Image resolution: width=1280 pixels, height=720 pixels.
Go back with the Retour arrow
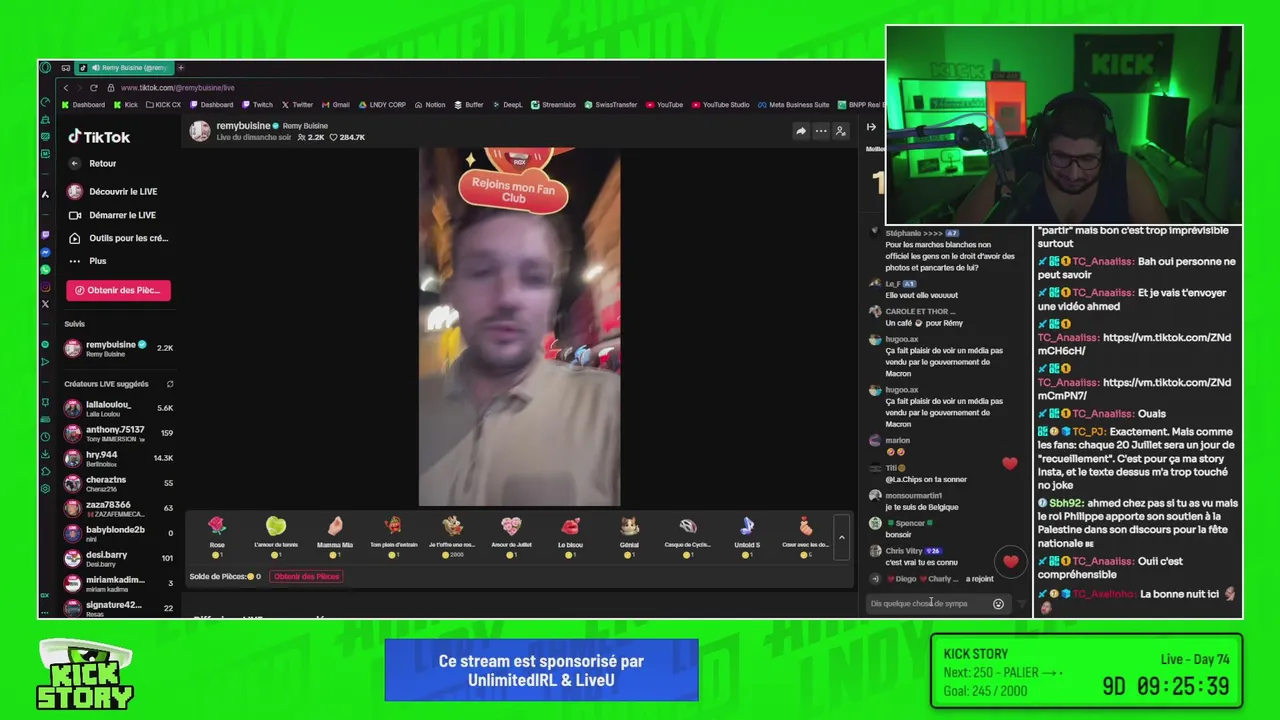74,163
